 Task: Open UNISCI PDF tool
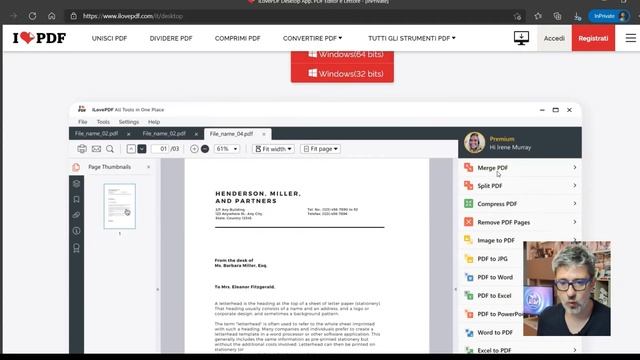[x=109, y=38]
